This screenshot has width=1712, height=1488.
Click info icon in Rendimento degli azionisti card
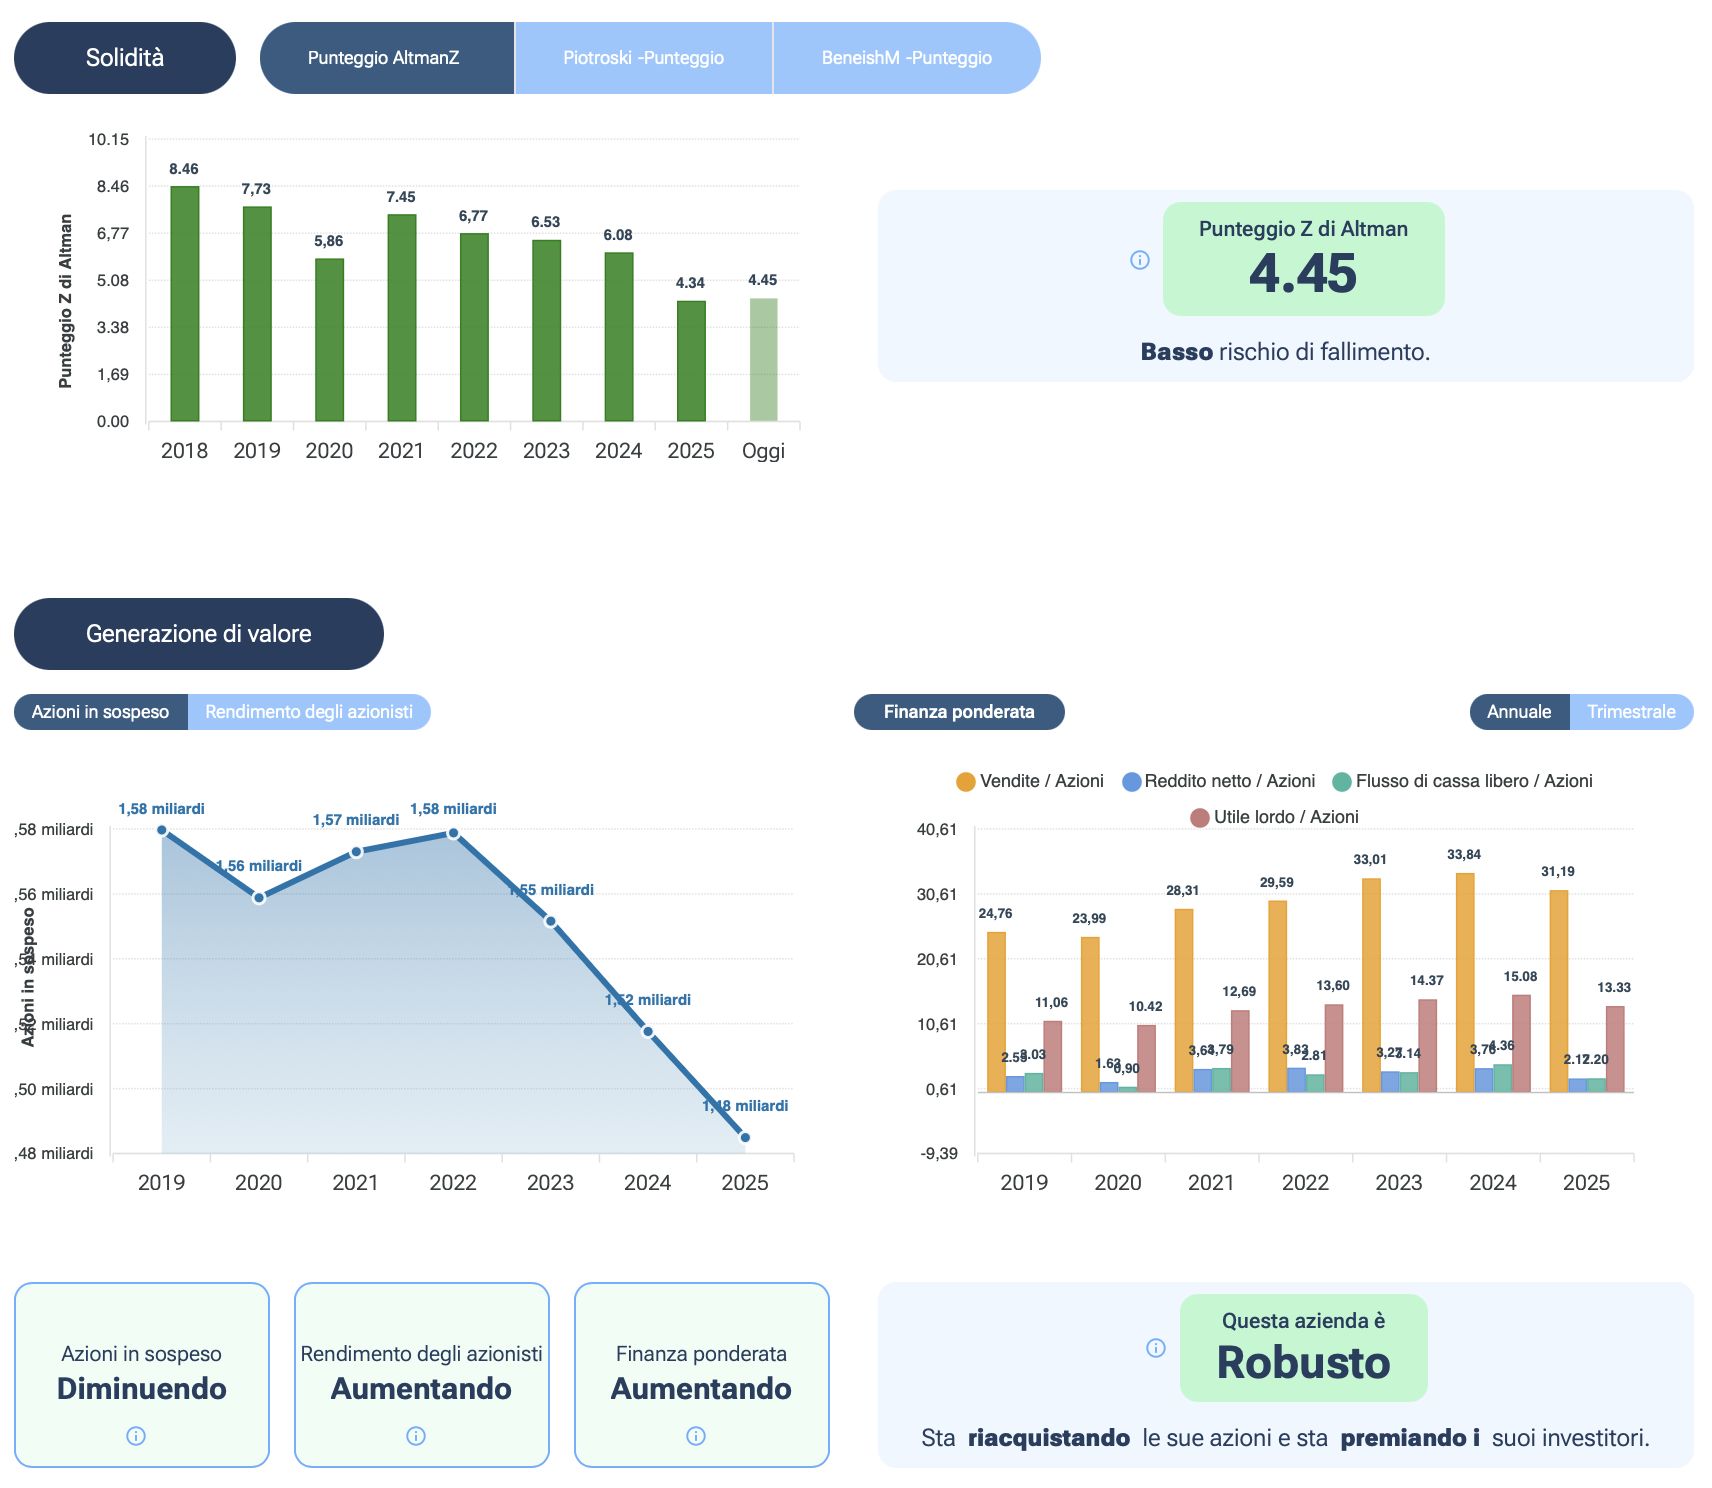(x=416, y=1436)
